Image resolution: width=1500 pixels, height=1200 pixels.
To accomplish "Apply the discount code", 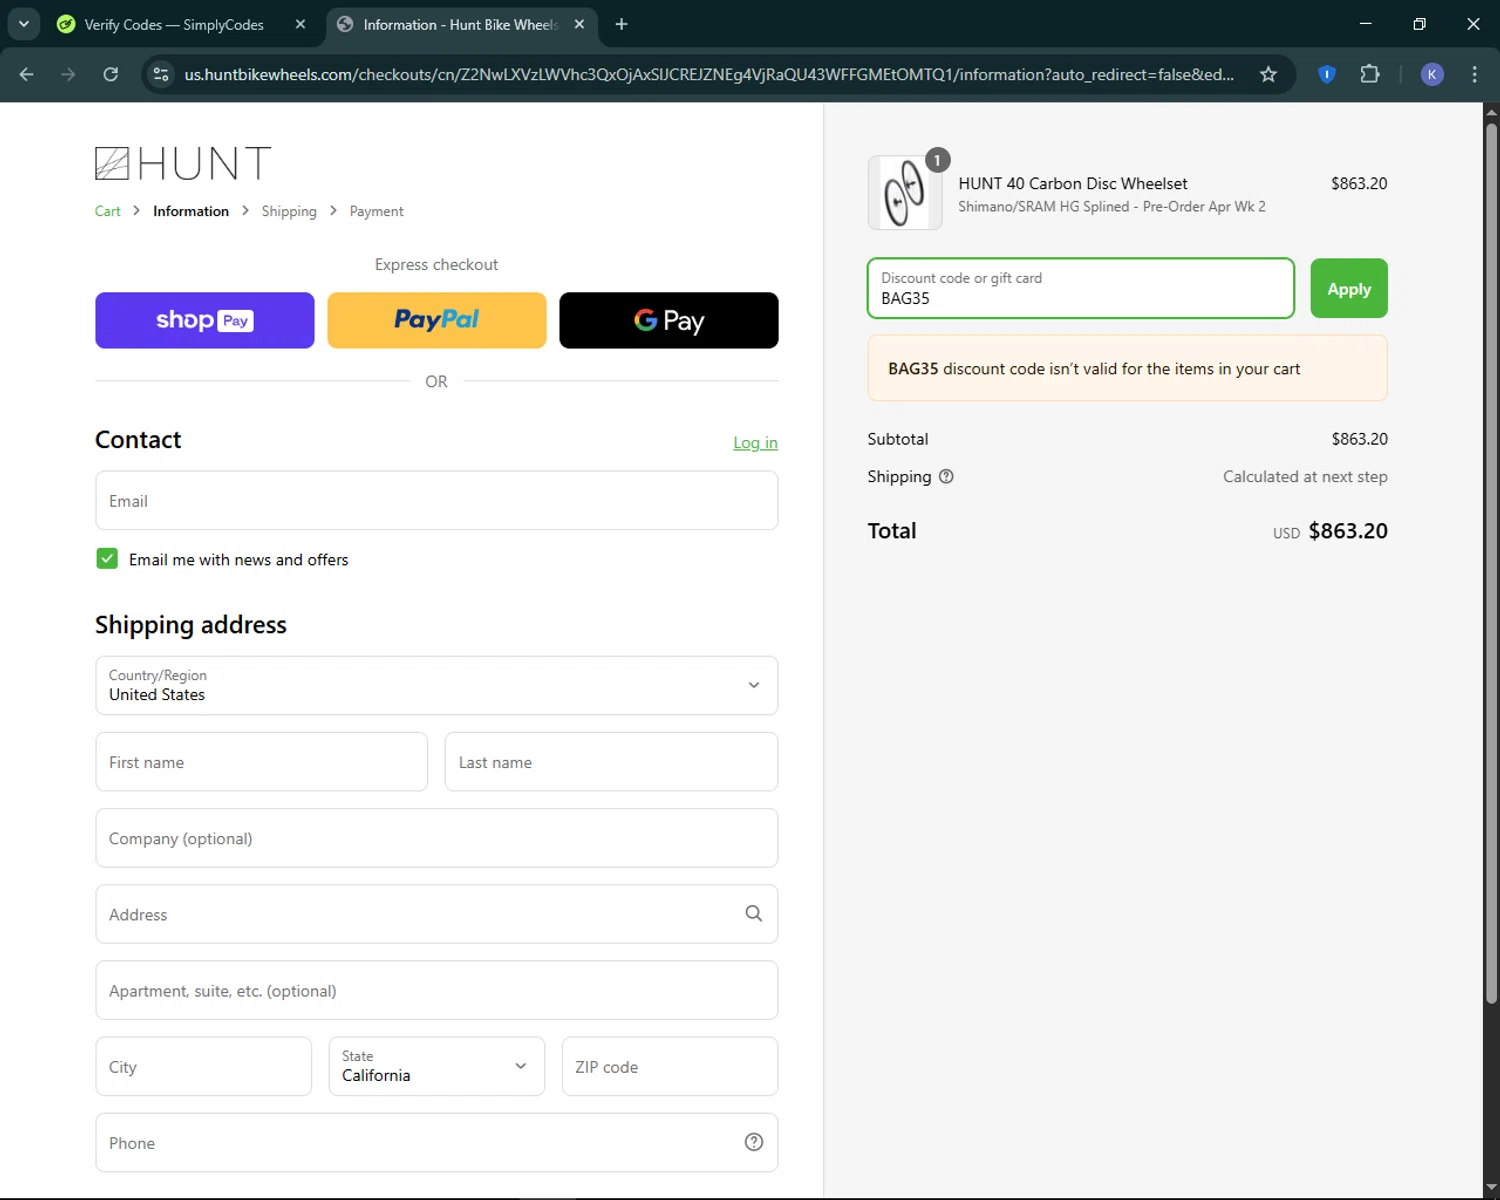I will tap(1349, 288).
